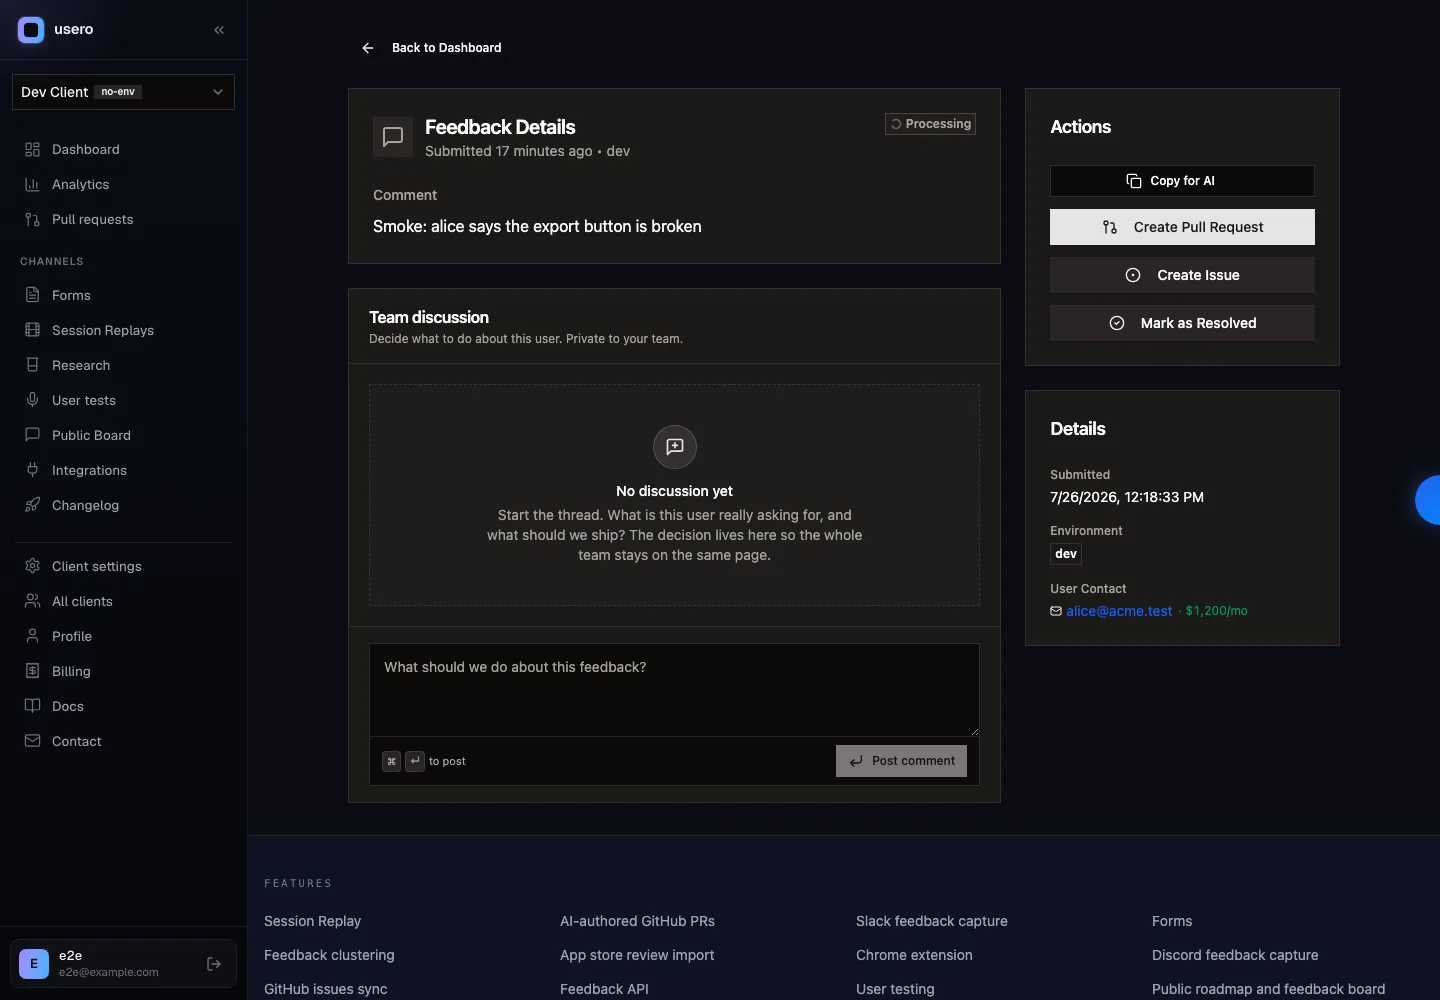Image resolution: width=1440 pixels, height=1000 pixels.
Task: Click the Create Pull Request button
Action: pos(1182,227)
